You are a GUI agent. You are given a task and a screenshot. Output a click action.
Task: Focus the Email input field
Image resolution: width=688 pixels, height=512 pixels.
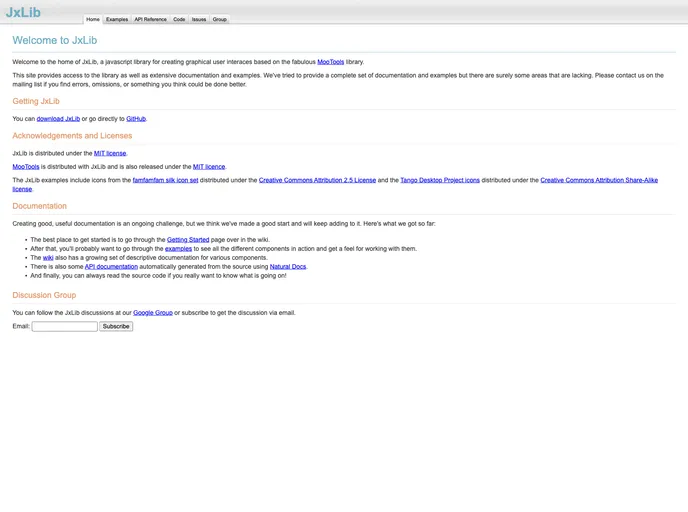[x=64, y=326]
